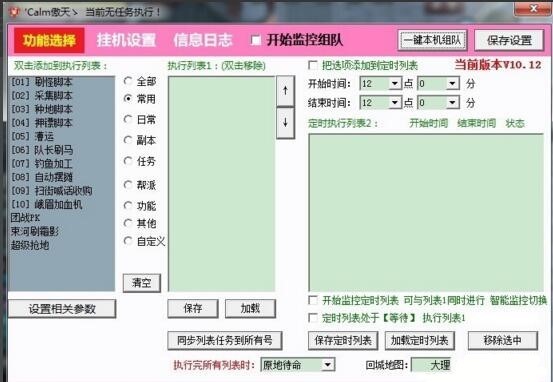Viewport: 553px width, 382px height.
Task: Click 加载定时列表 button
Action: coord(420,340)
